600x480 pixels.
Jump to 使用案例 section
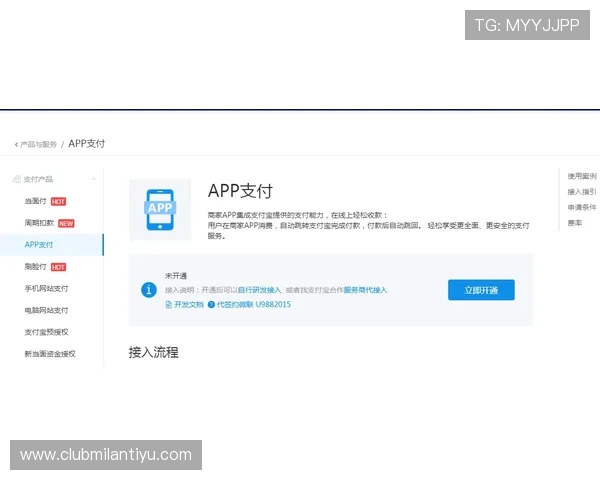[x=582, y=176]
